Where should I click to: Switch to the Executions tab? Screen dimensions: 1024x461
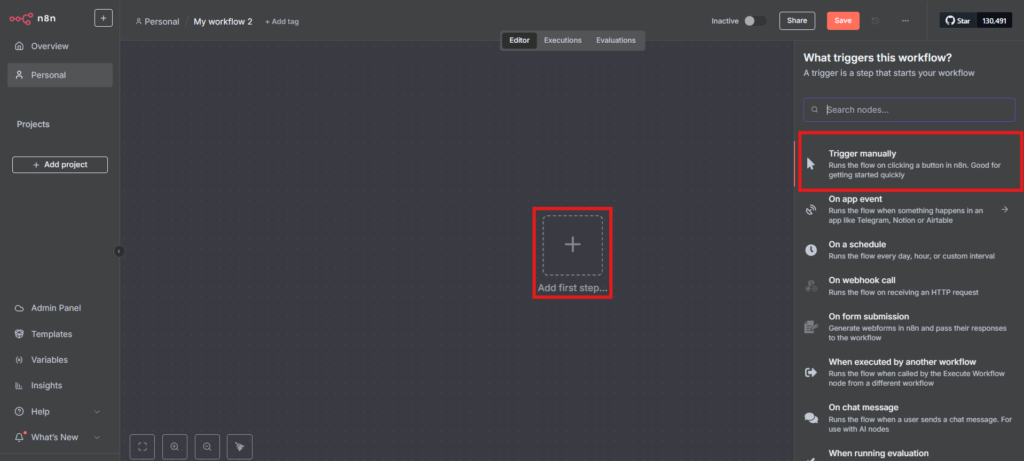click(x=563, y=40)
